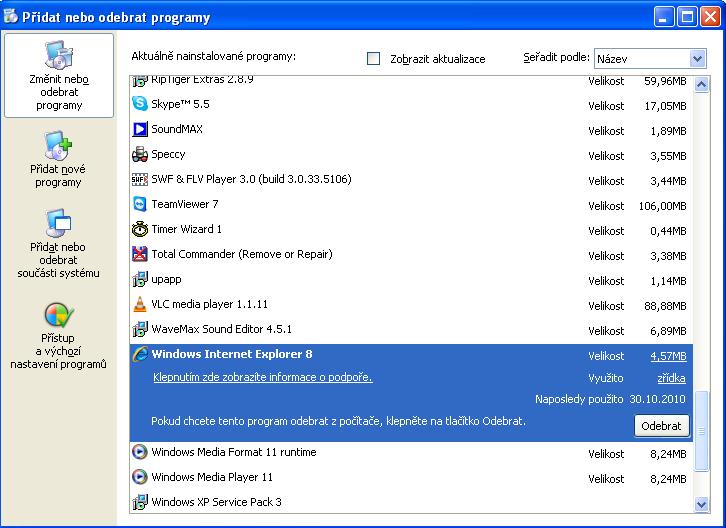Click the Total Commander icon

139,254
